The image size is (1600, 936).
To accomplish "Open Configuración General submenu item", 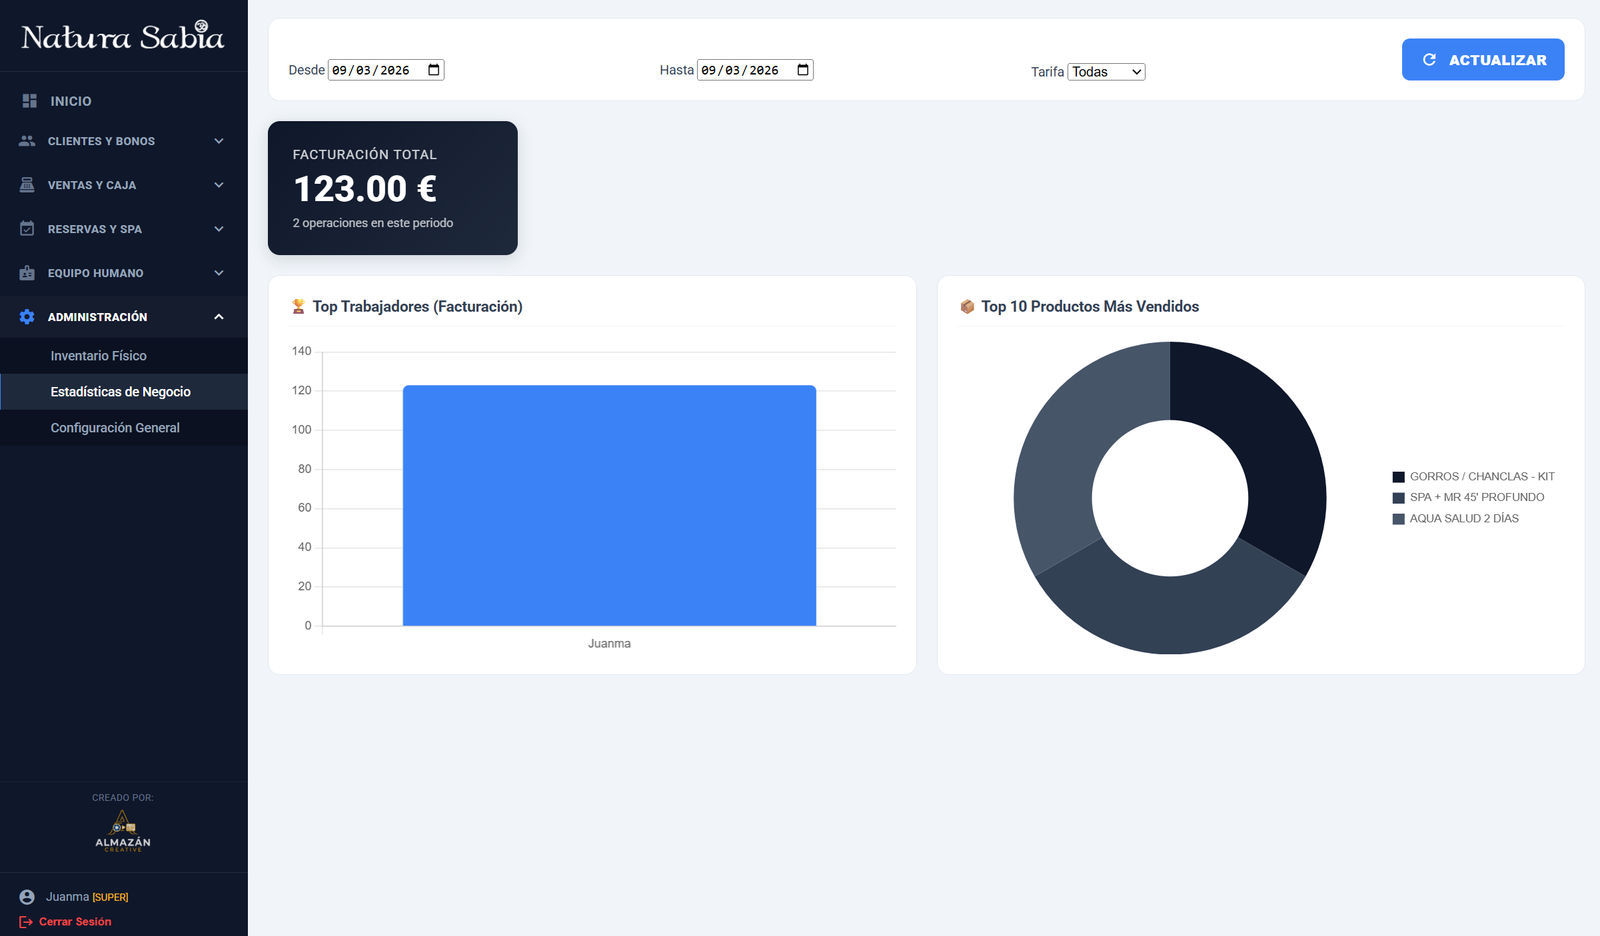I will coord(115,428).
